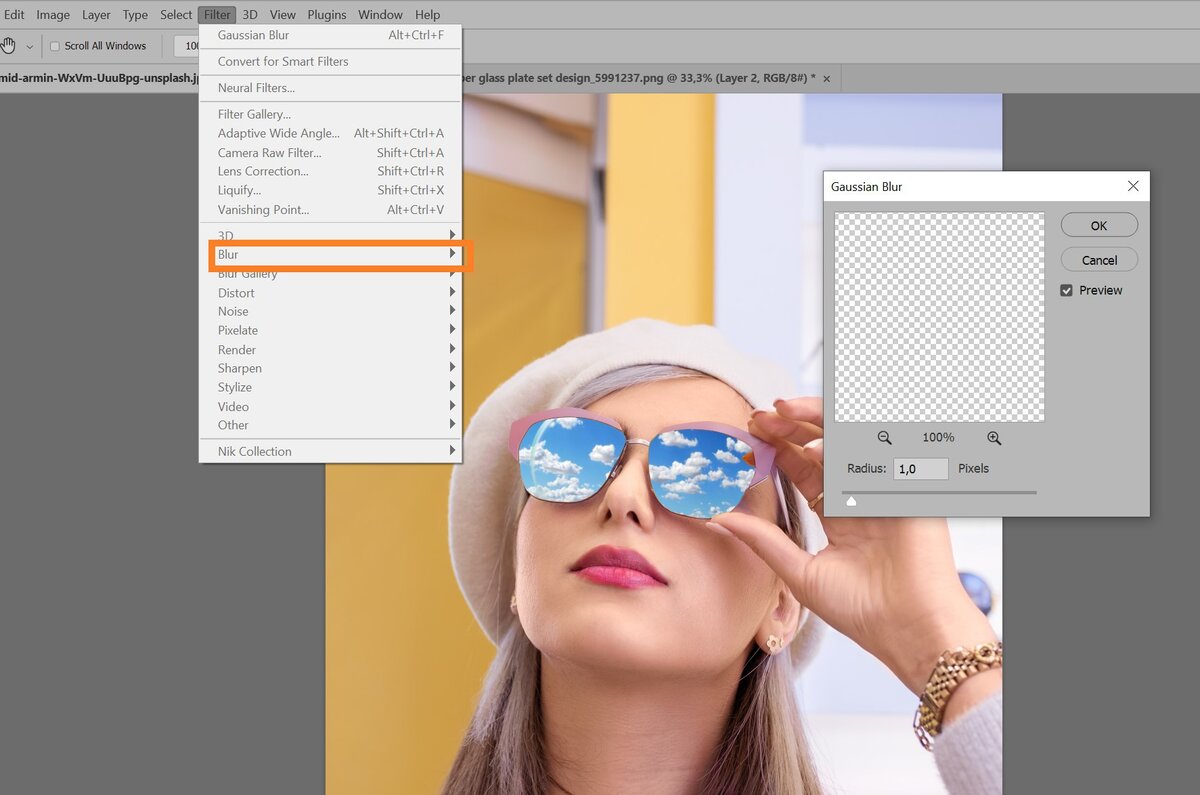This screenshot has height=795, width=1200.
Task: Click the 100% preview zoom value
Action: click(x=938, y=438)
